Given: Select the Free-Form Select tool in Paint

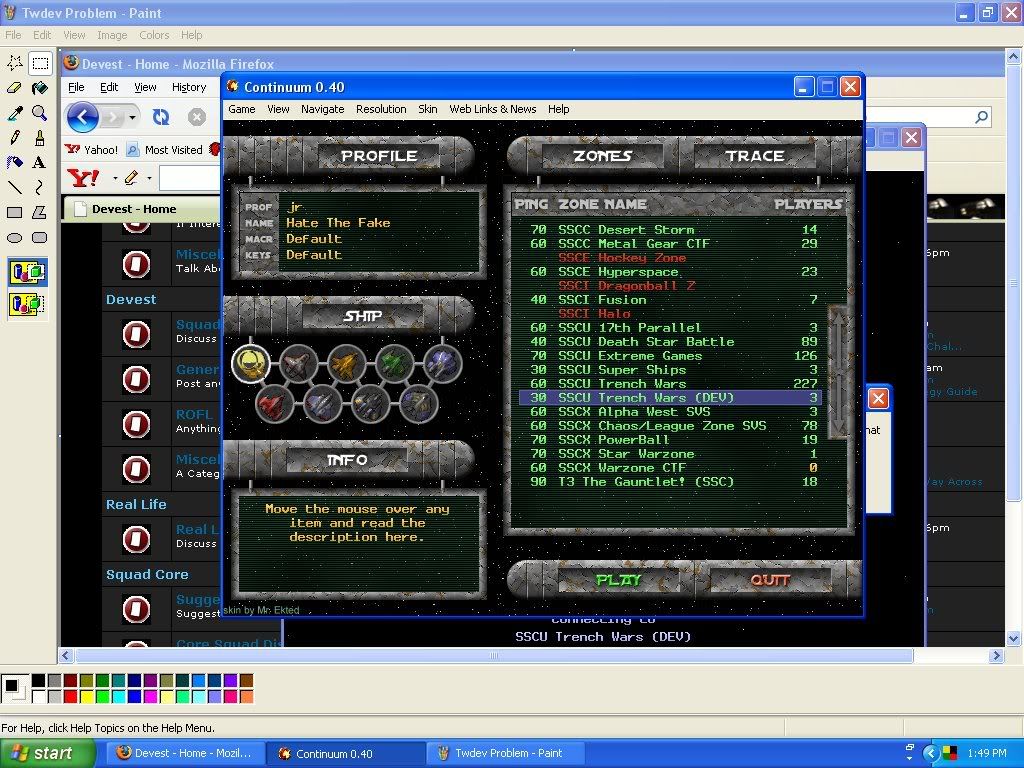Looking at the screenshot, I should tap(14, 63).
